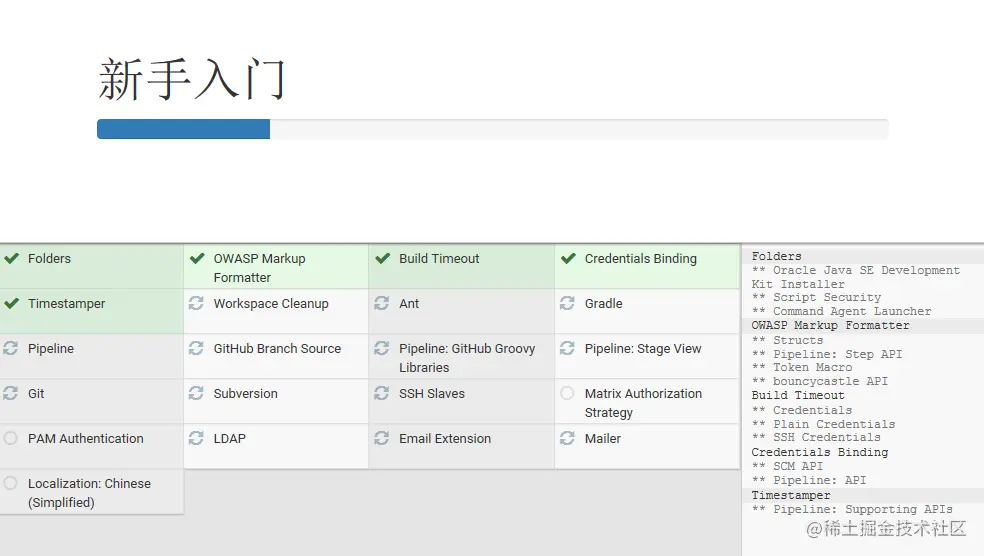Select the Matrix Authorization Strategy plugin name
The height and width of the screenshot is (556, 984).
[x=643, y=403]
